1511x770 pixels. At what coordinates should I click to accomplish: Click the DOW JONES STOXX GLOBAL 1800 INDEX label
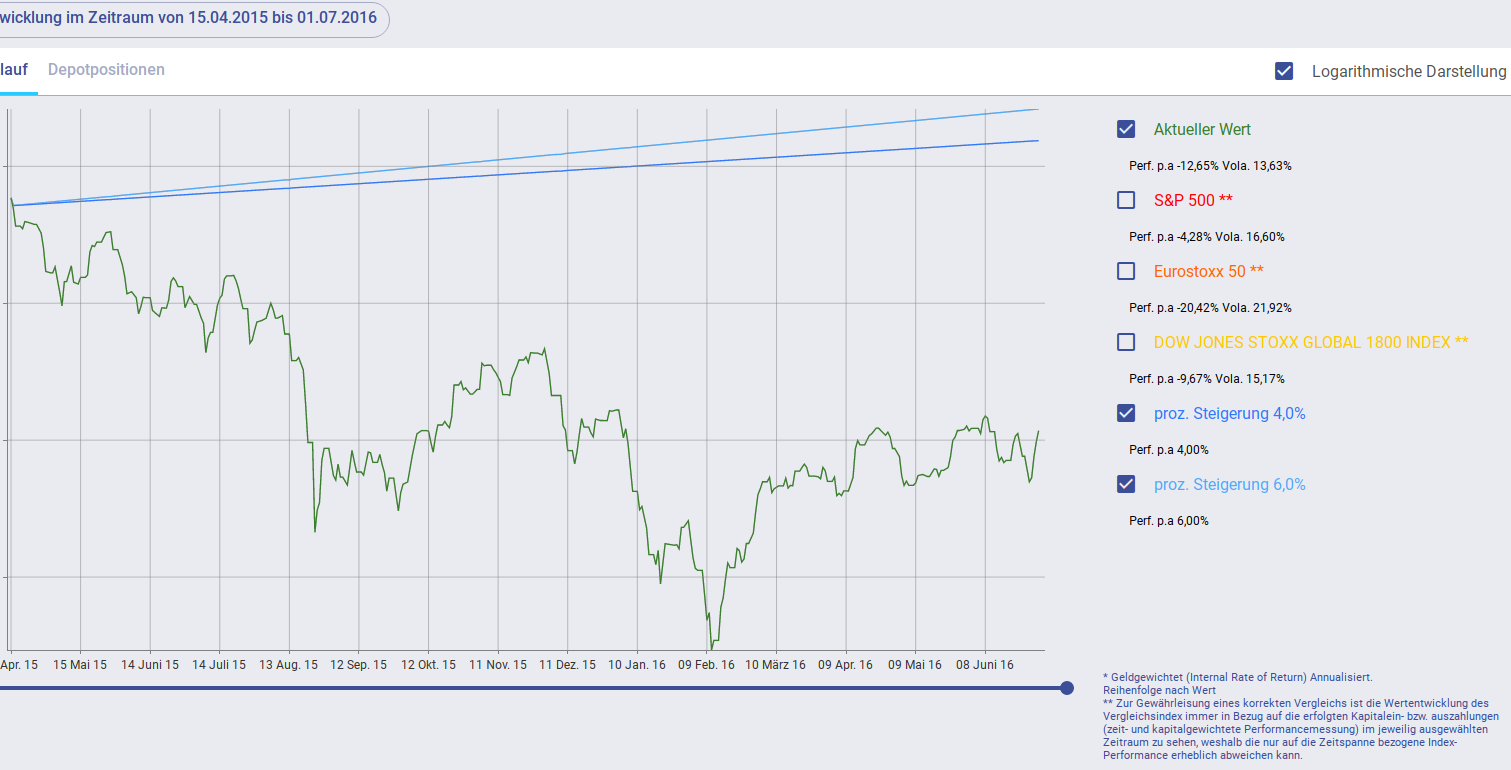pos(1310,343)
